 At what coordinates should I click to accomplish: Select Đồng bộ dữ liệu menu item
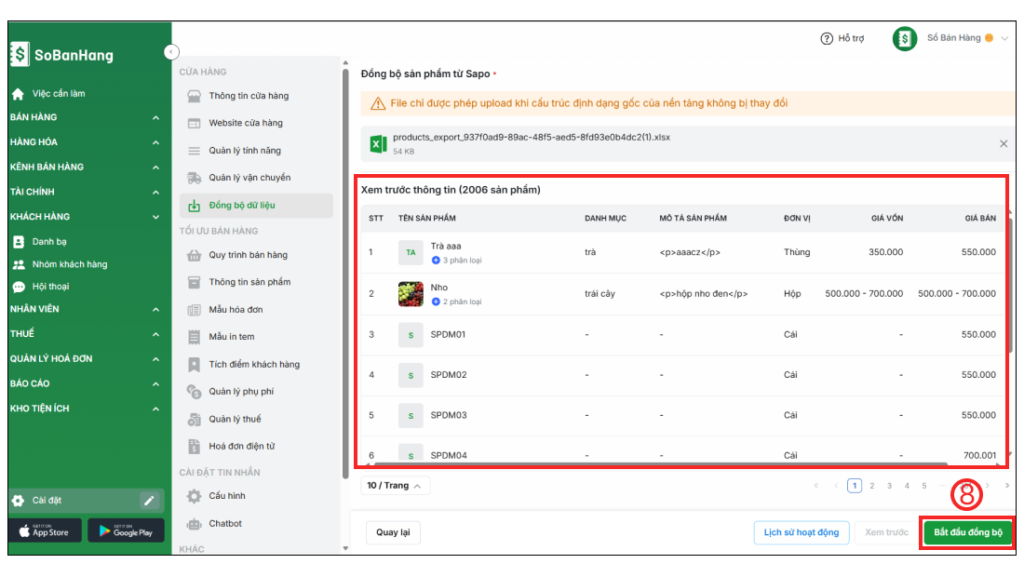(x=241, y=206)
